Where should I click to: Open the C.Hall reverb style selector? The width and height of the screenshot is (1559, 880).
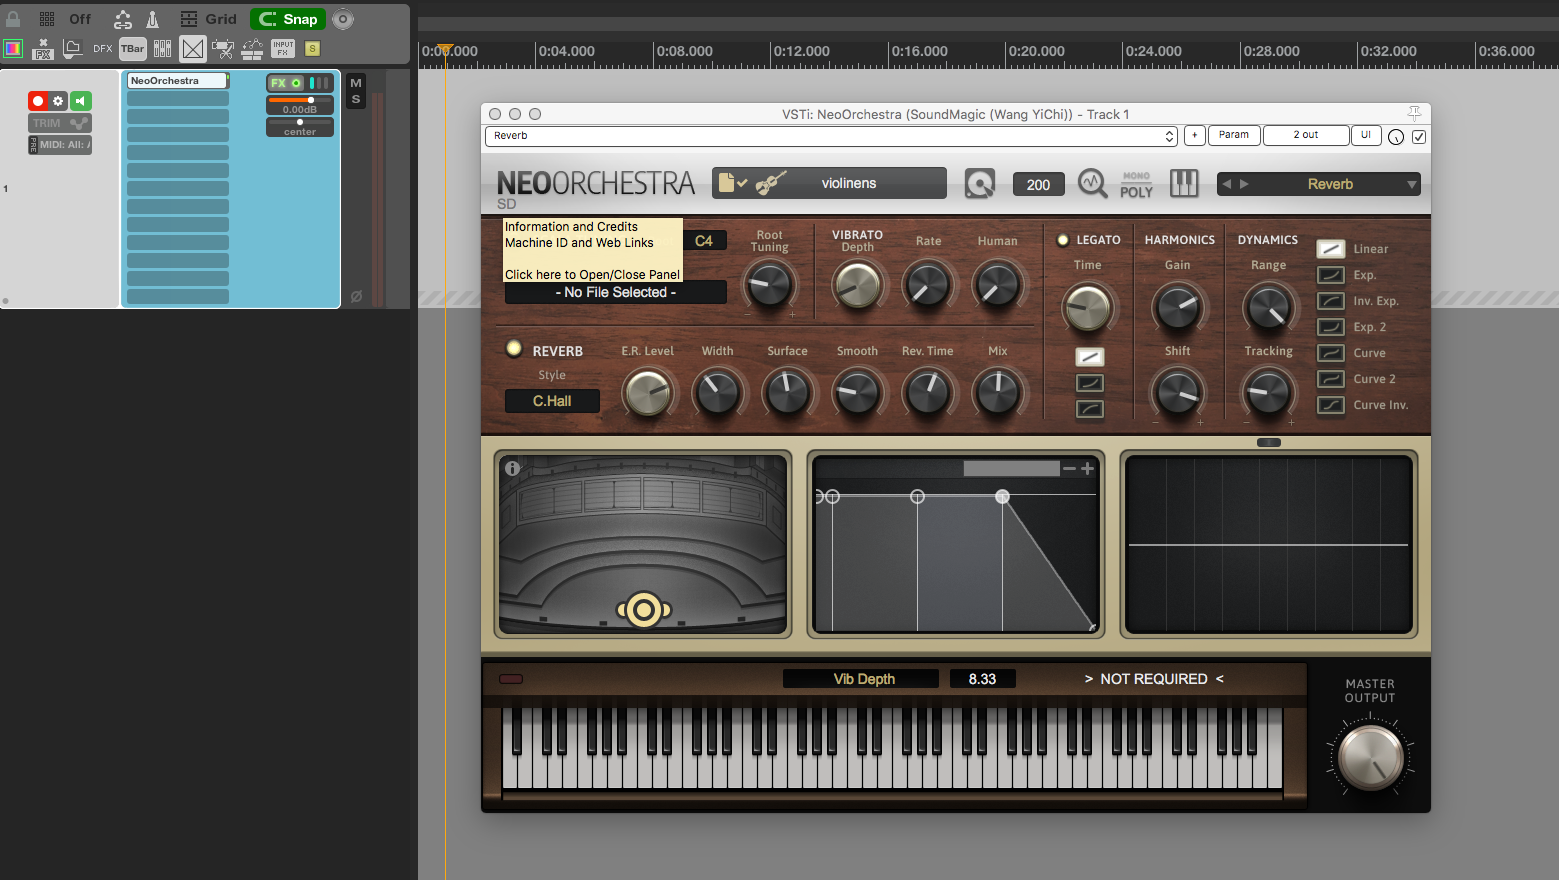552,401
